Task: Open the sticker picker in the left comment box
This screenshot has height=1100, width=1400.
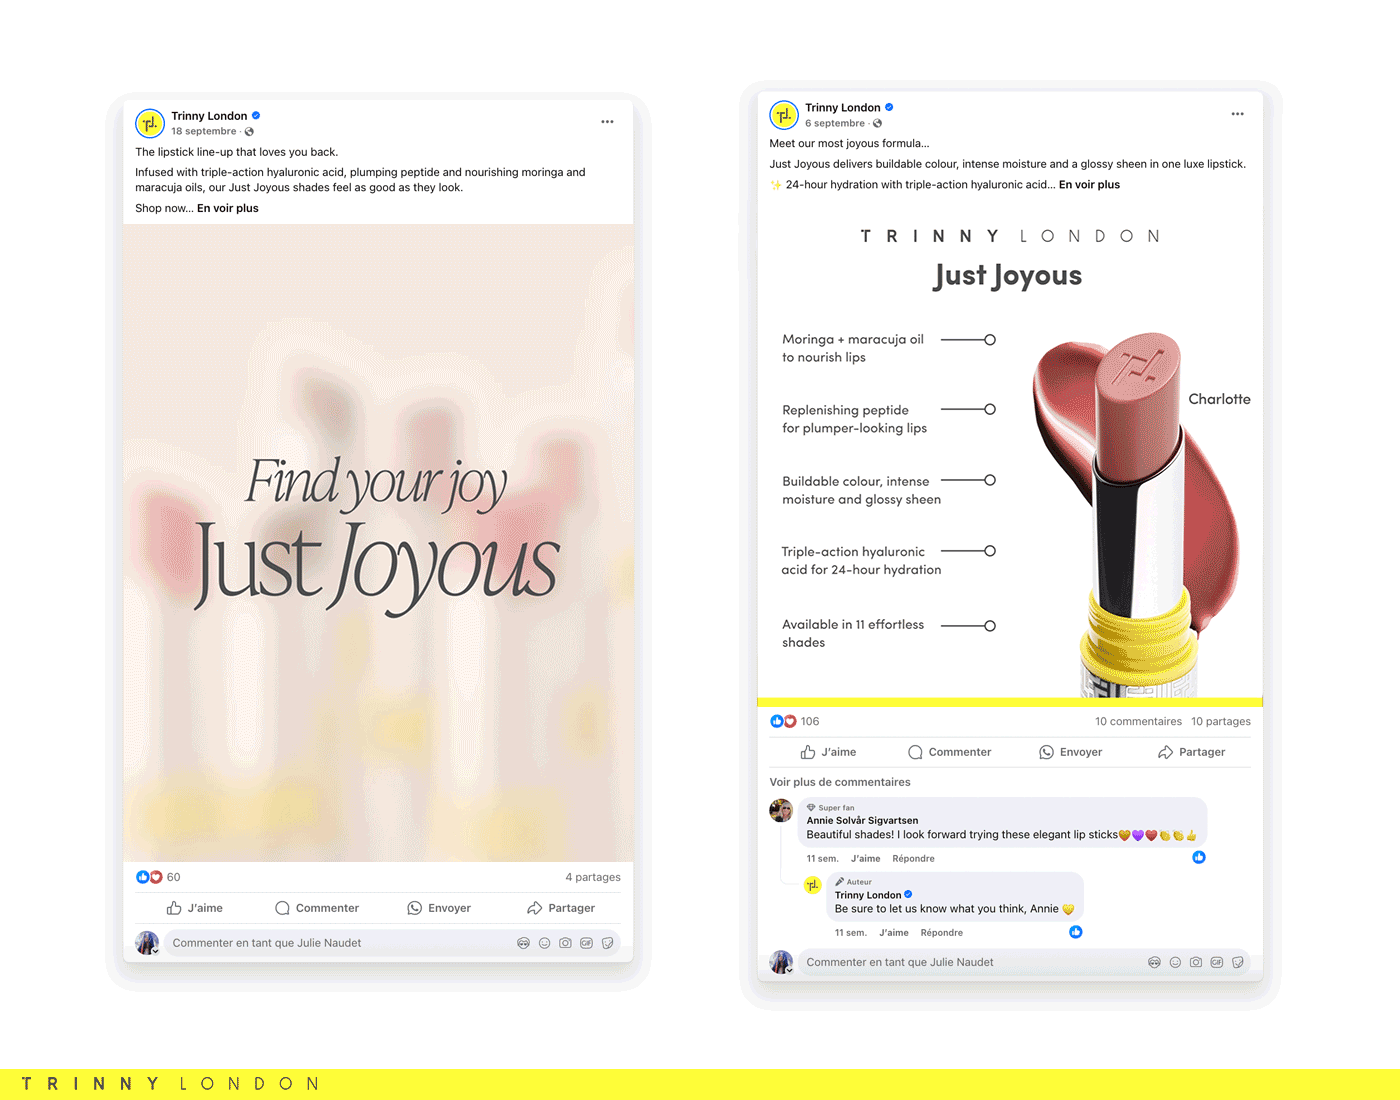Action: [607, 943]
